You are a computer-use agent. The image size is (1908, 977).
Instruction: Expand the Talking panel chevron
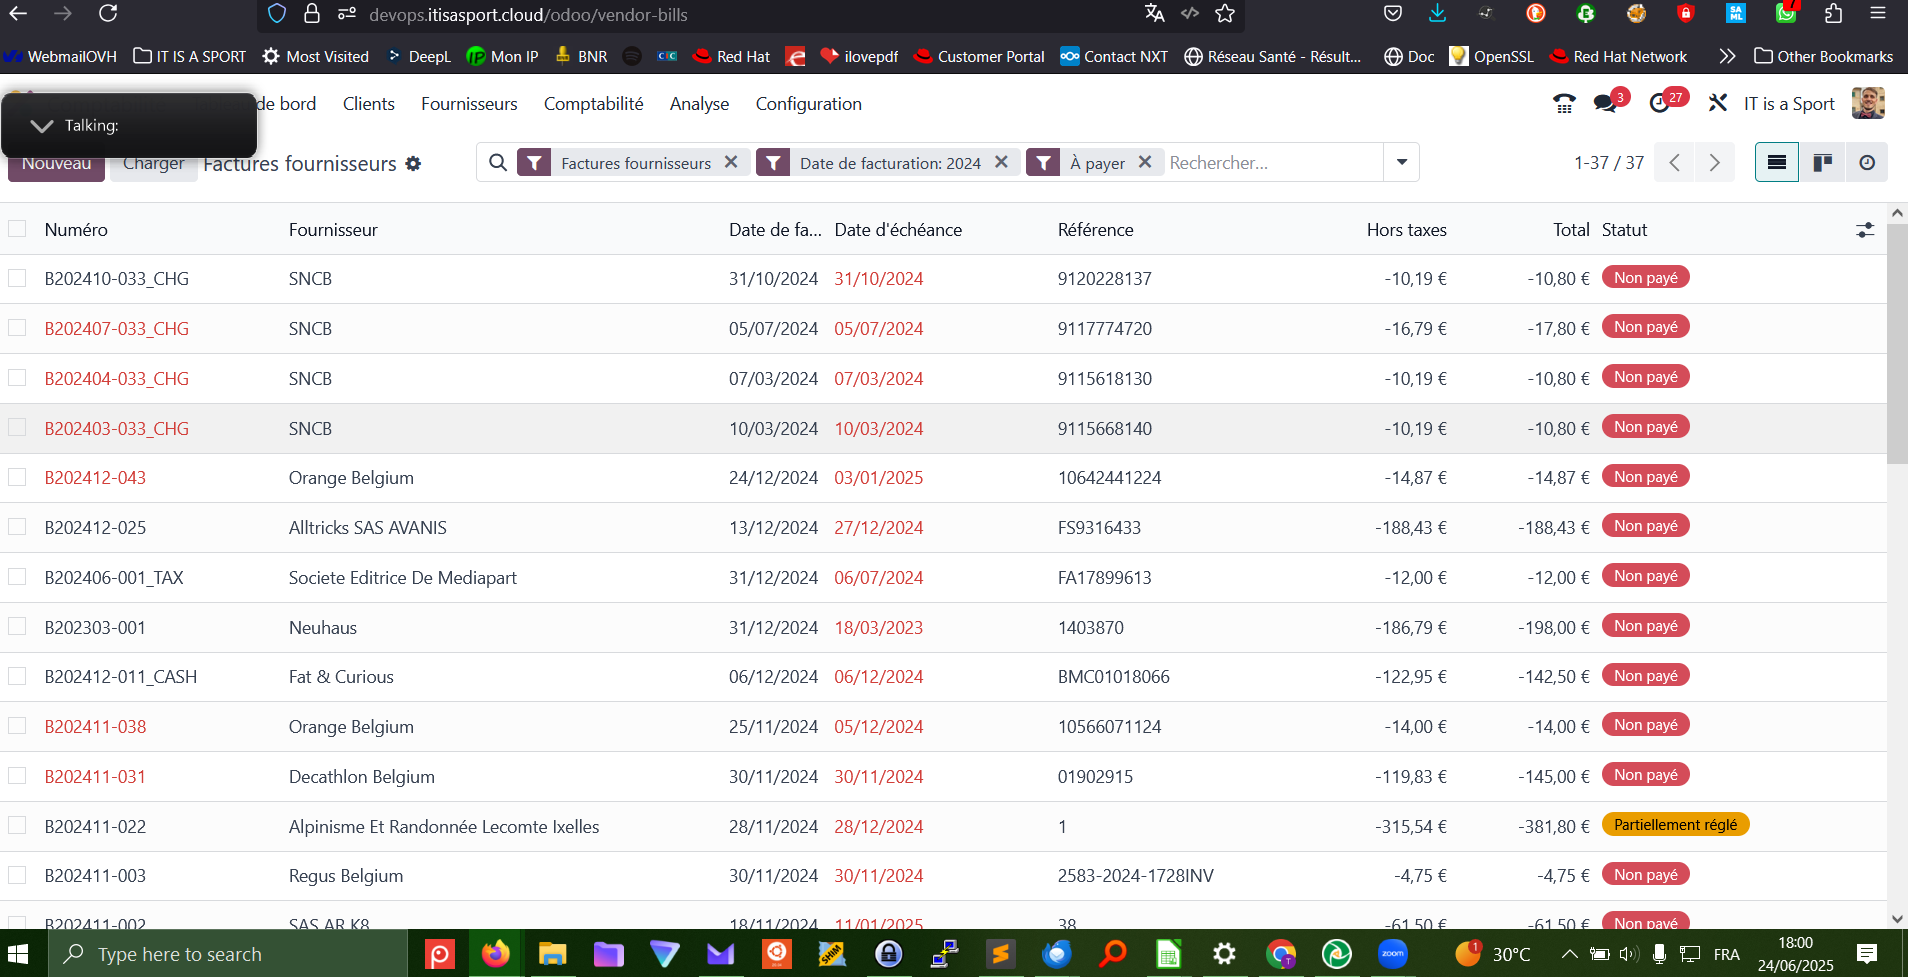tap(42, 126)
